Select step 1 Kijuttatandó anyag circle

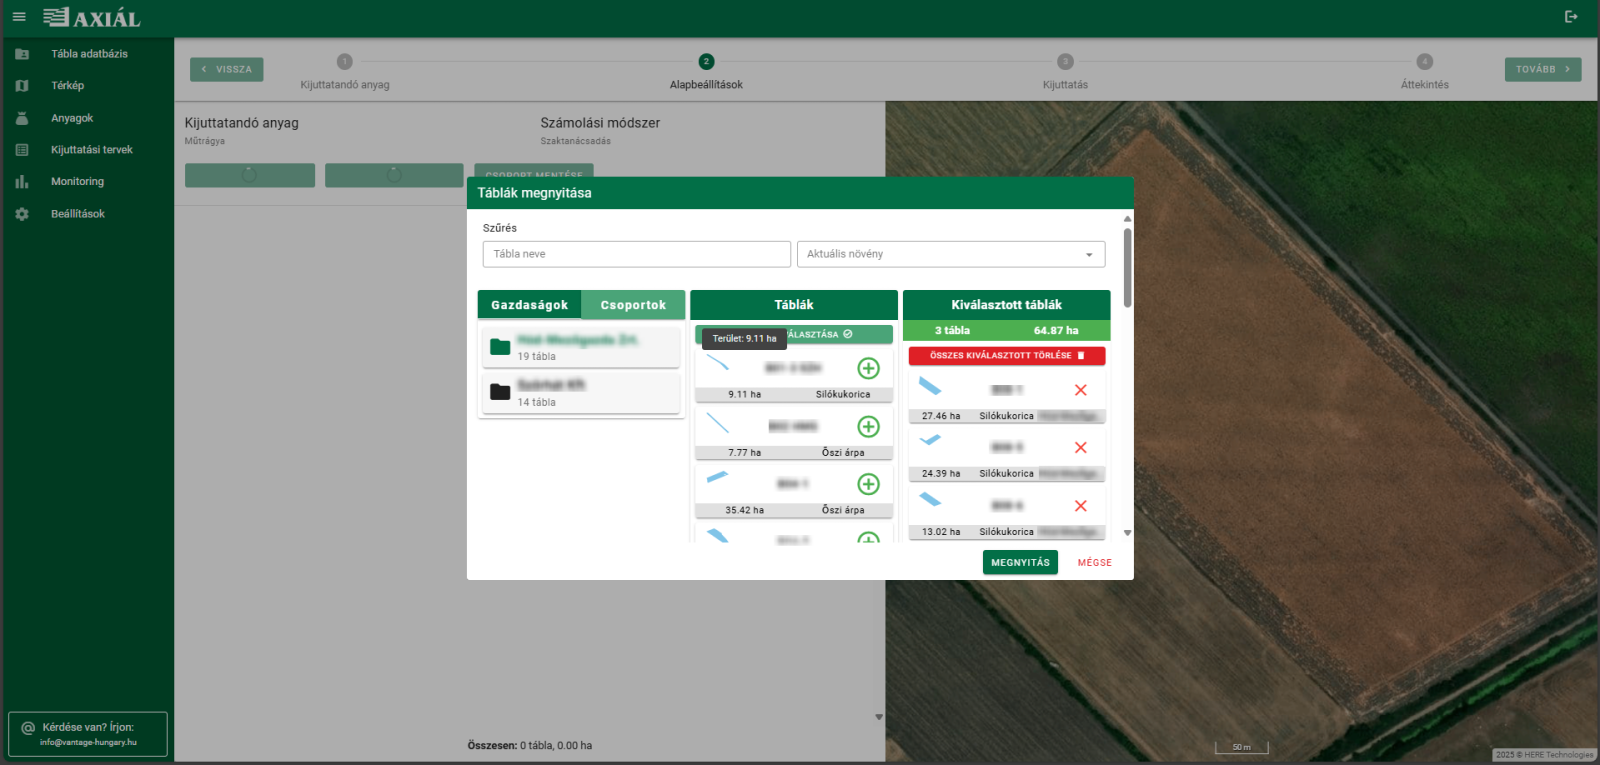345,61
